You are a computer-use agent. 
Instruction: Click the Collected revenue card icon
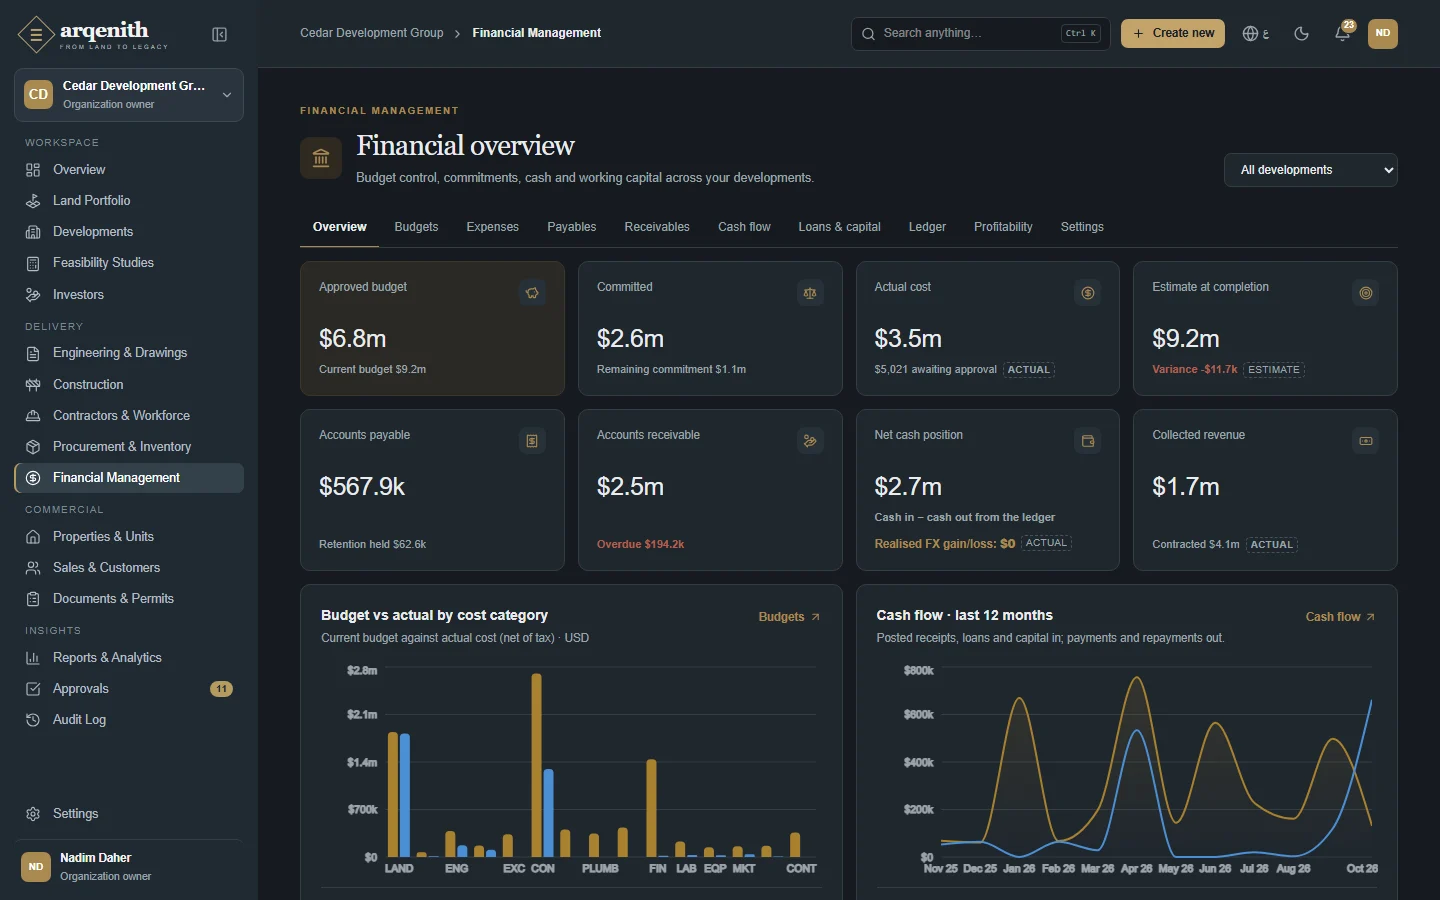coord(1366,441)
